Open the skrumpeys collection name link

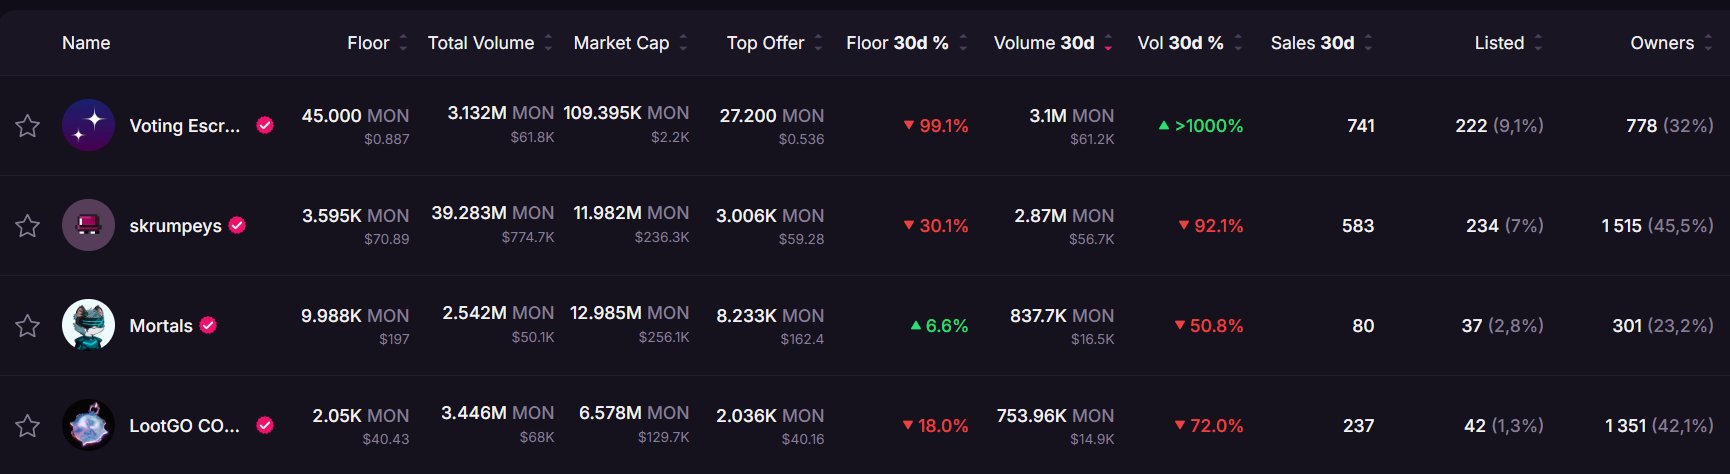point(175,226)
